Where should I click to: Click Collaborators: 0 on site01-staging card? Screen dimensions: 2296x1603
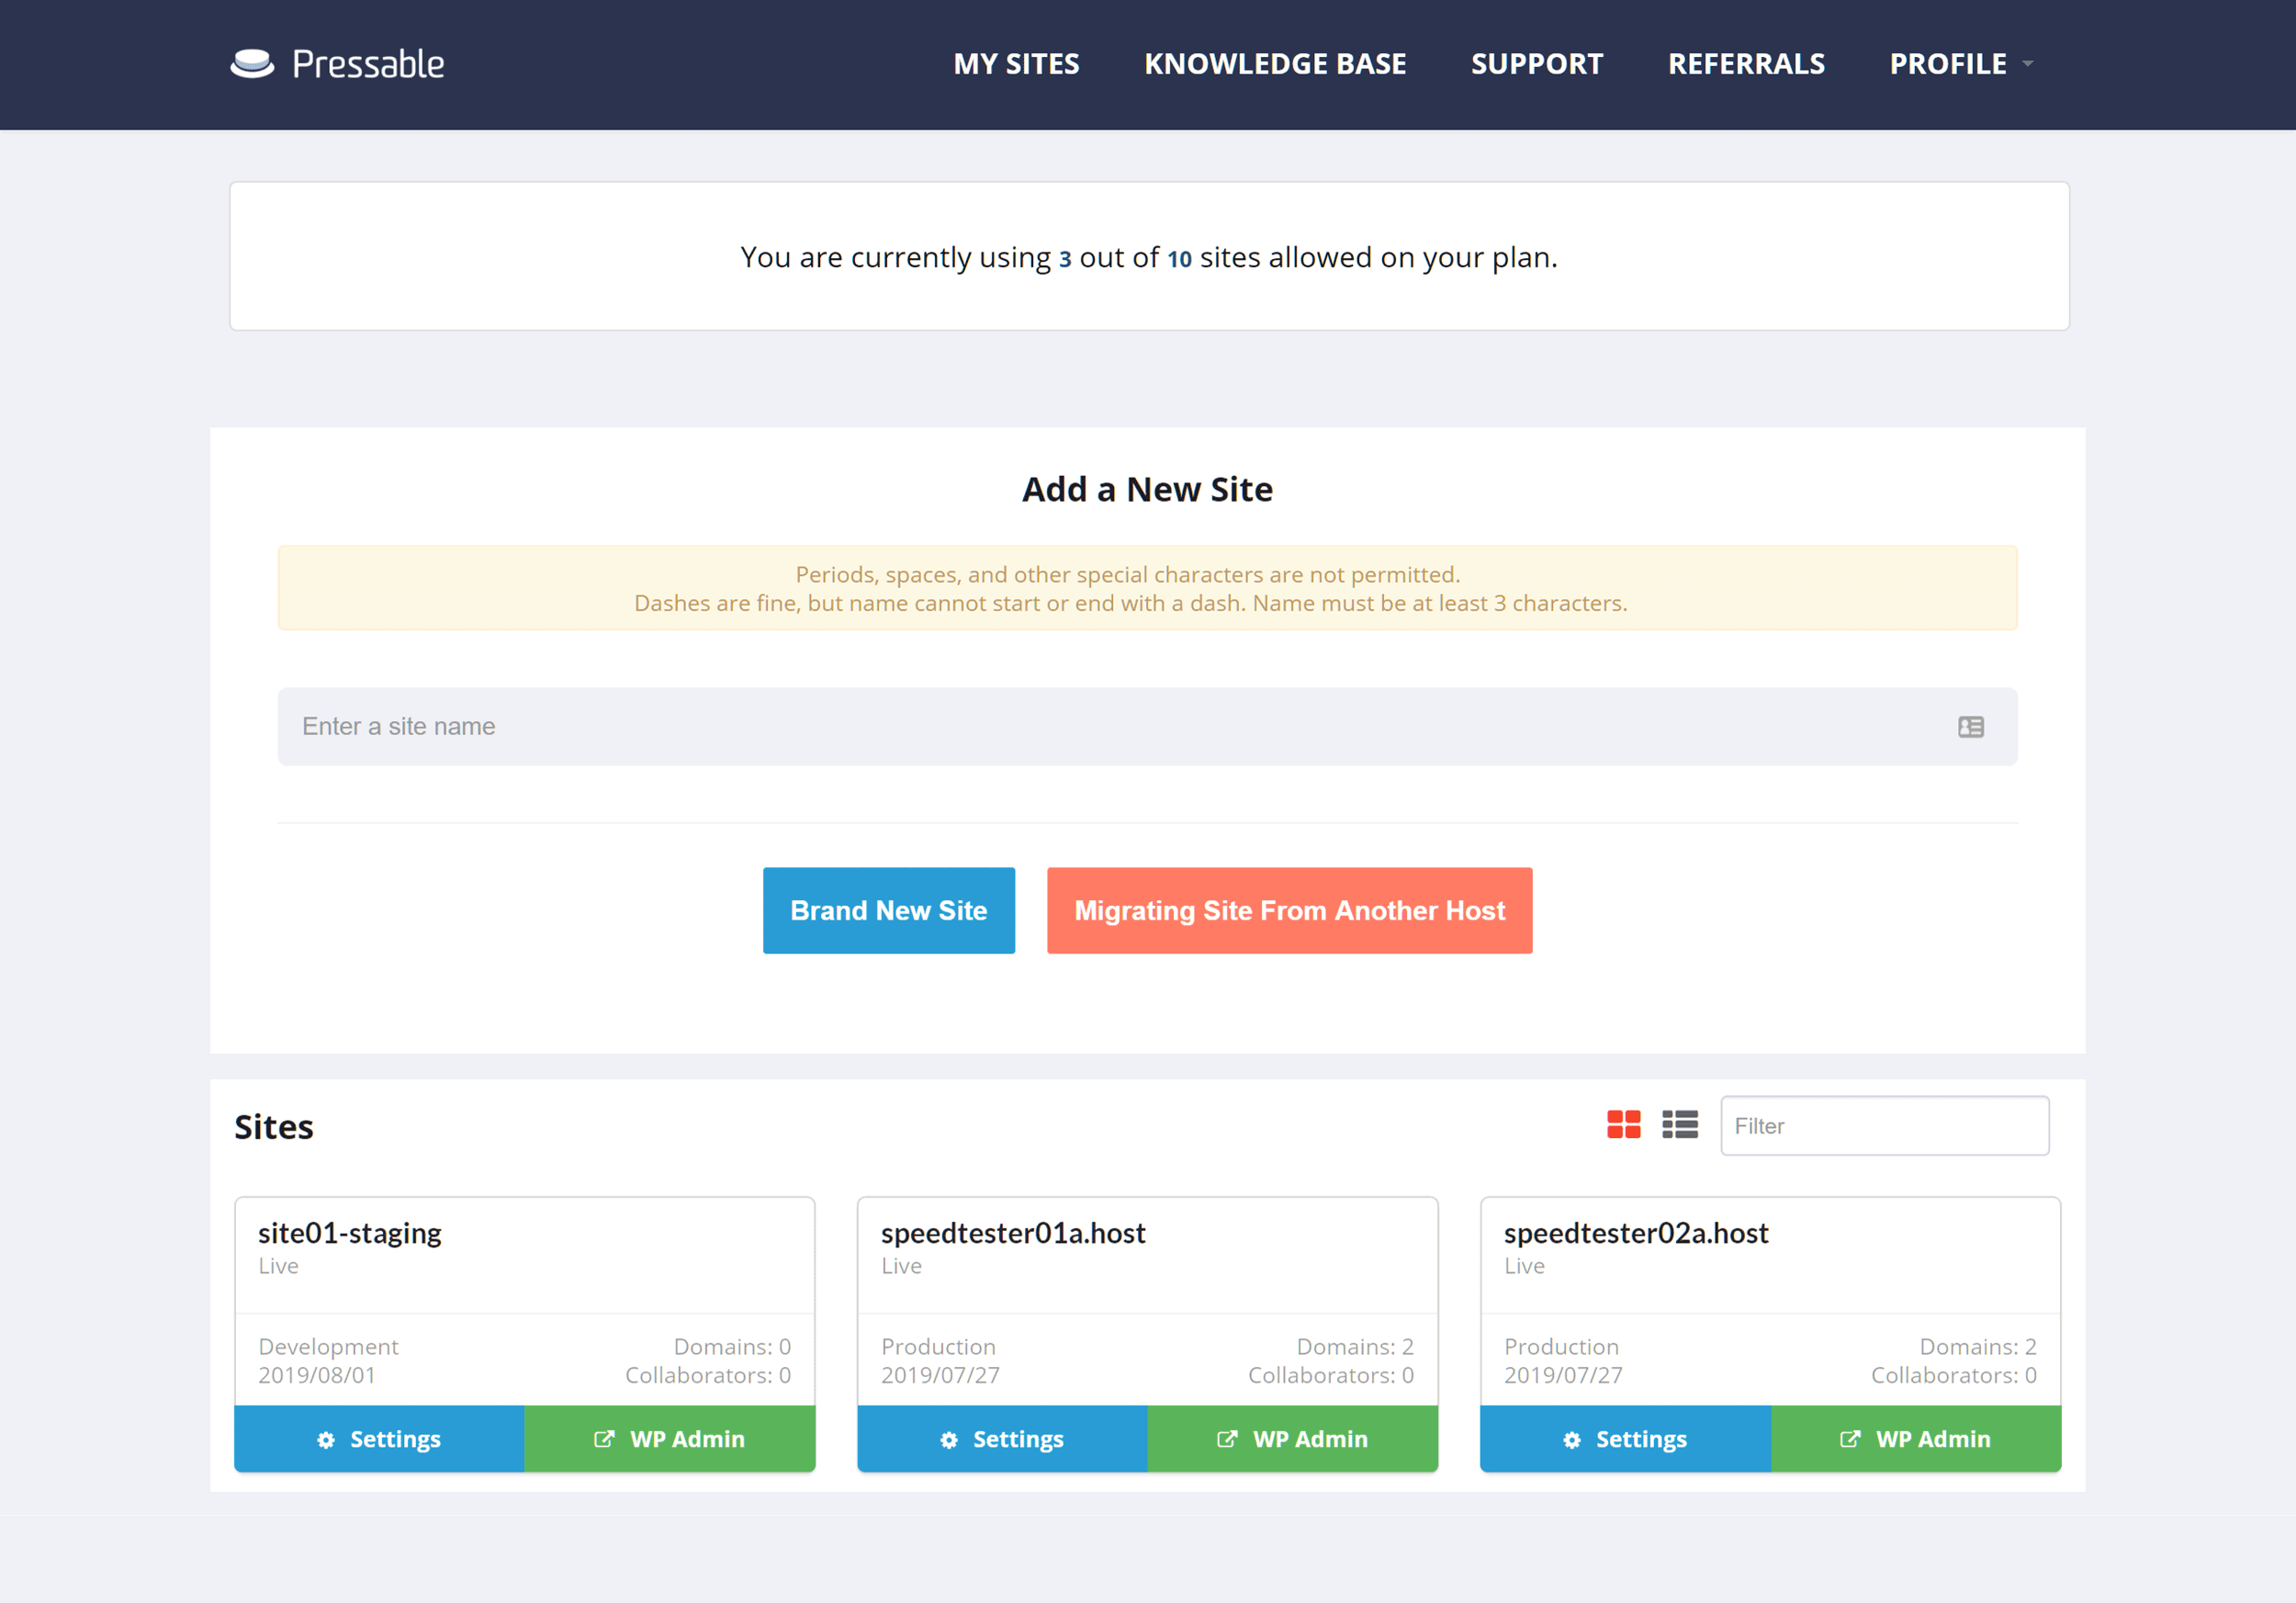pyautogui.click(x=708, y=1375)
